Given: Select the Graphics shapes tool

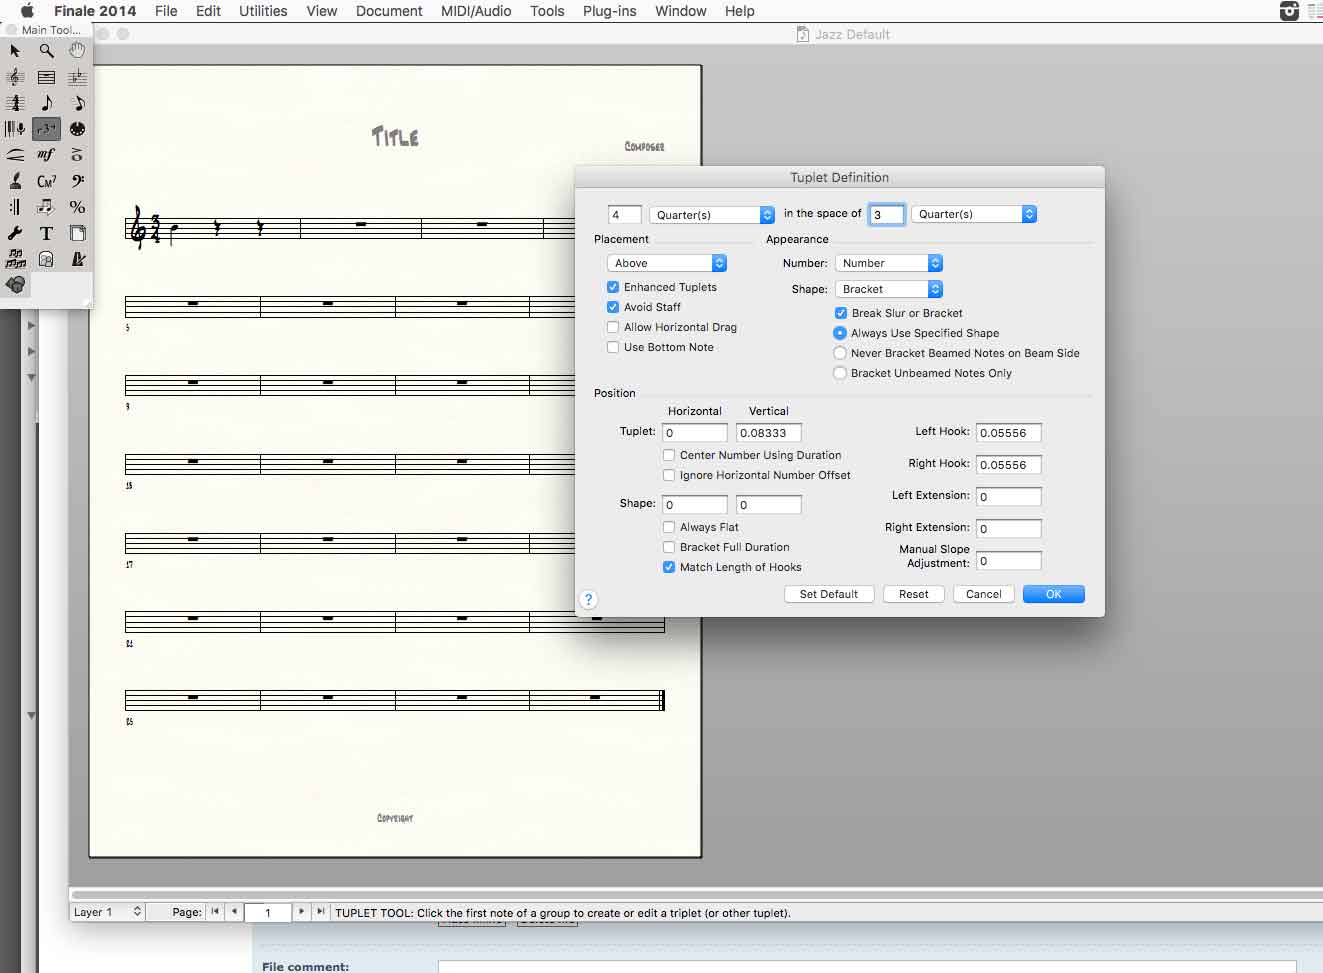Looking at the screenshot, I should coord(15,285).
